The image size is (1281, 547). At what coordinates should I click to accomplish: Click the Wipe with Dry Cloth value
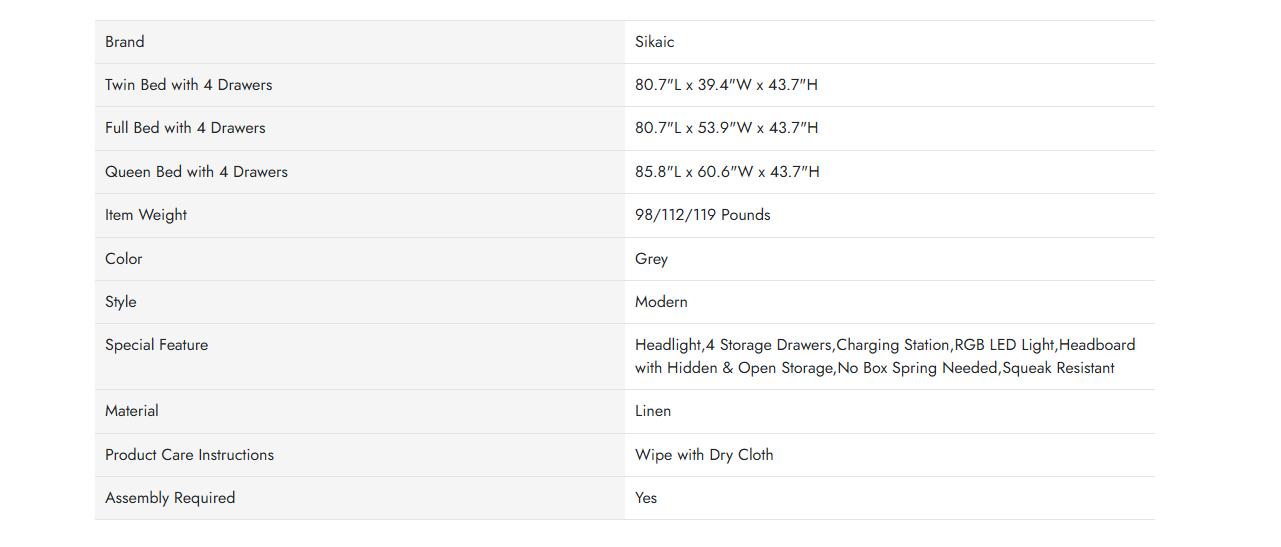[x=704, y=455]
